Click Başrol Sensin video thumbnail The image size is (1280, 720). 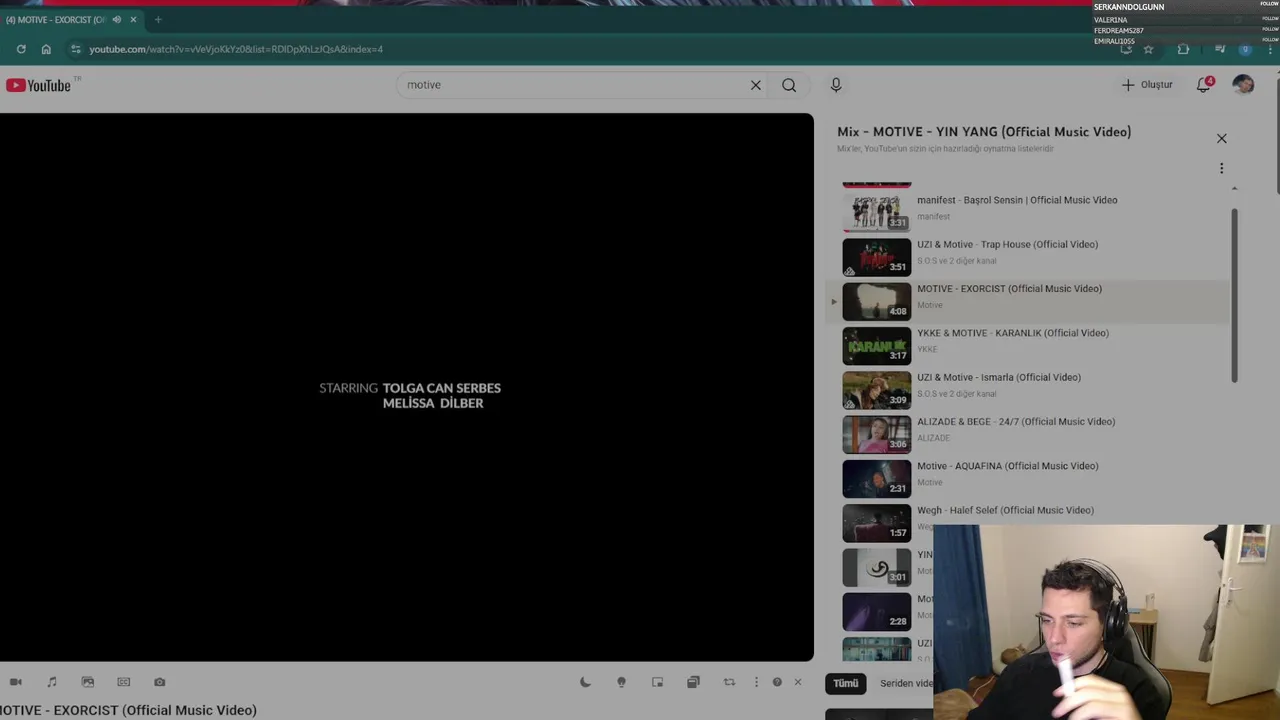click(x=877, y=212)
